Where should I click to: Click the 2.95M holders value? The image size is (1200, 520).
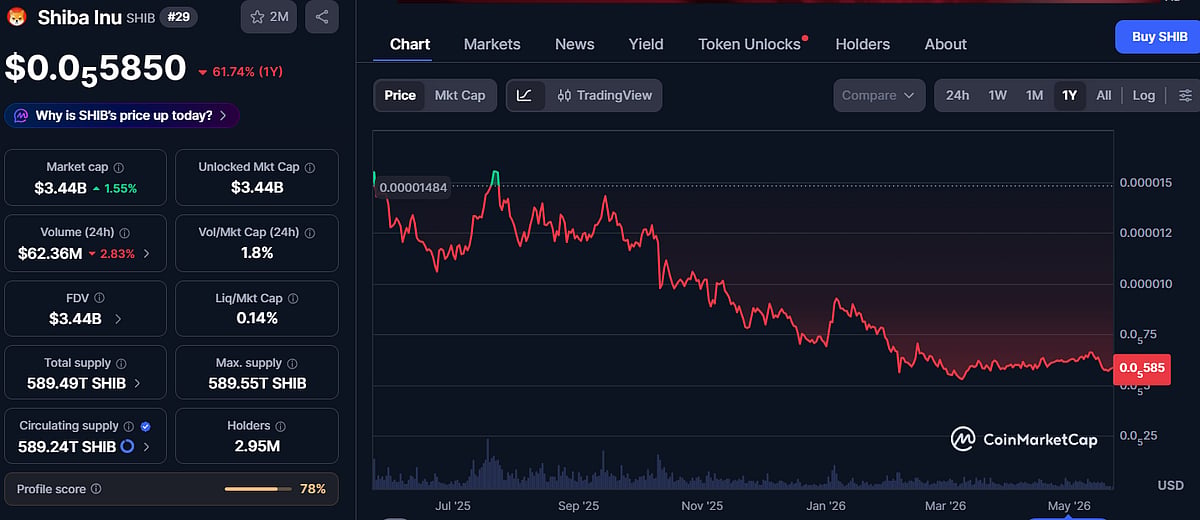[257, 446]
